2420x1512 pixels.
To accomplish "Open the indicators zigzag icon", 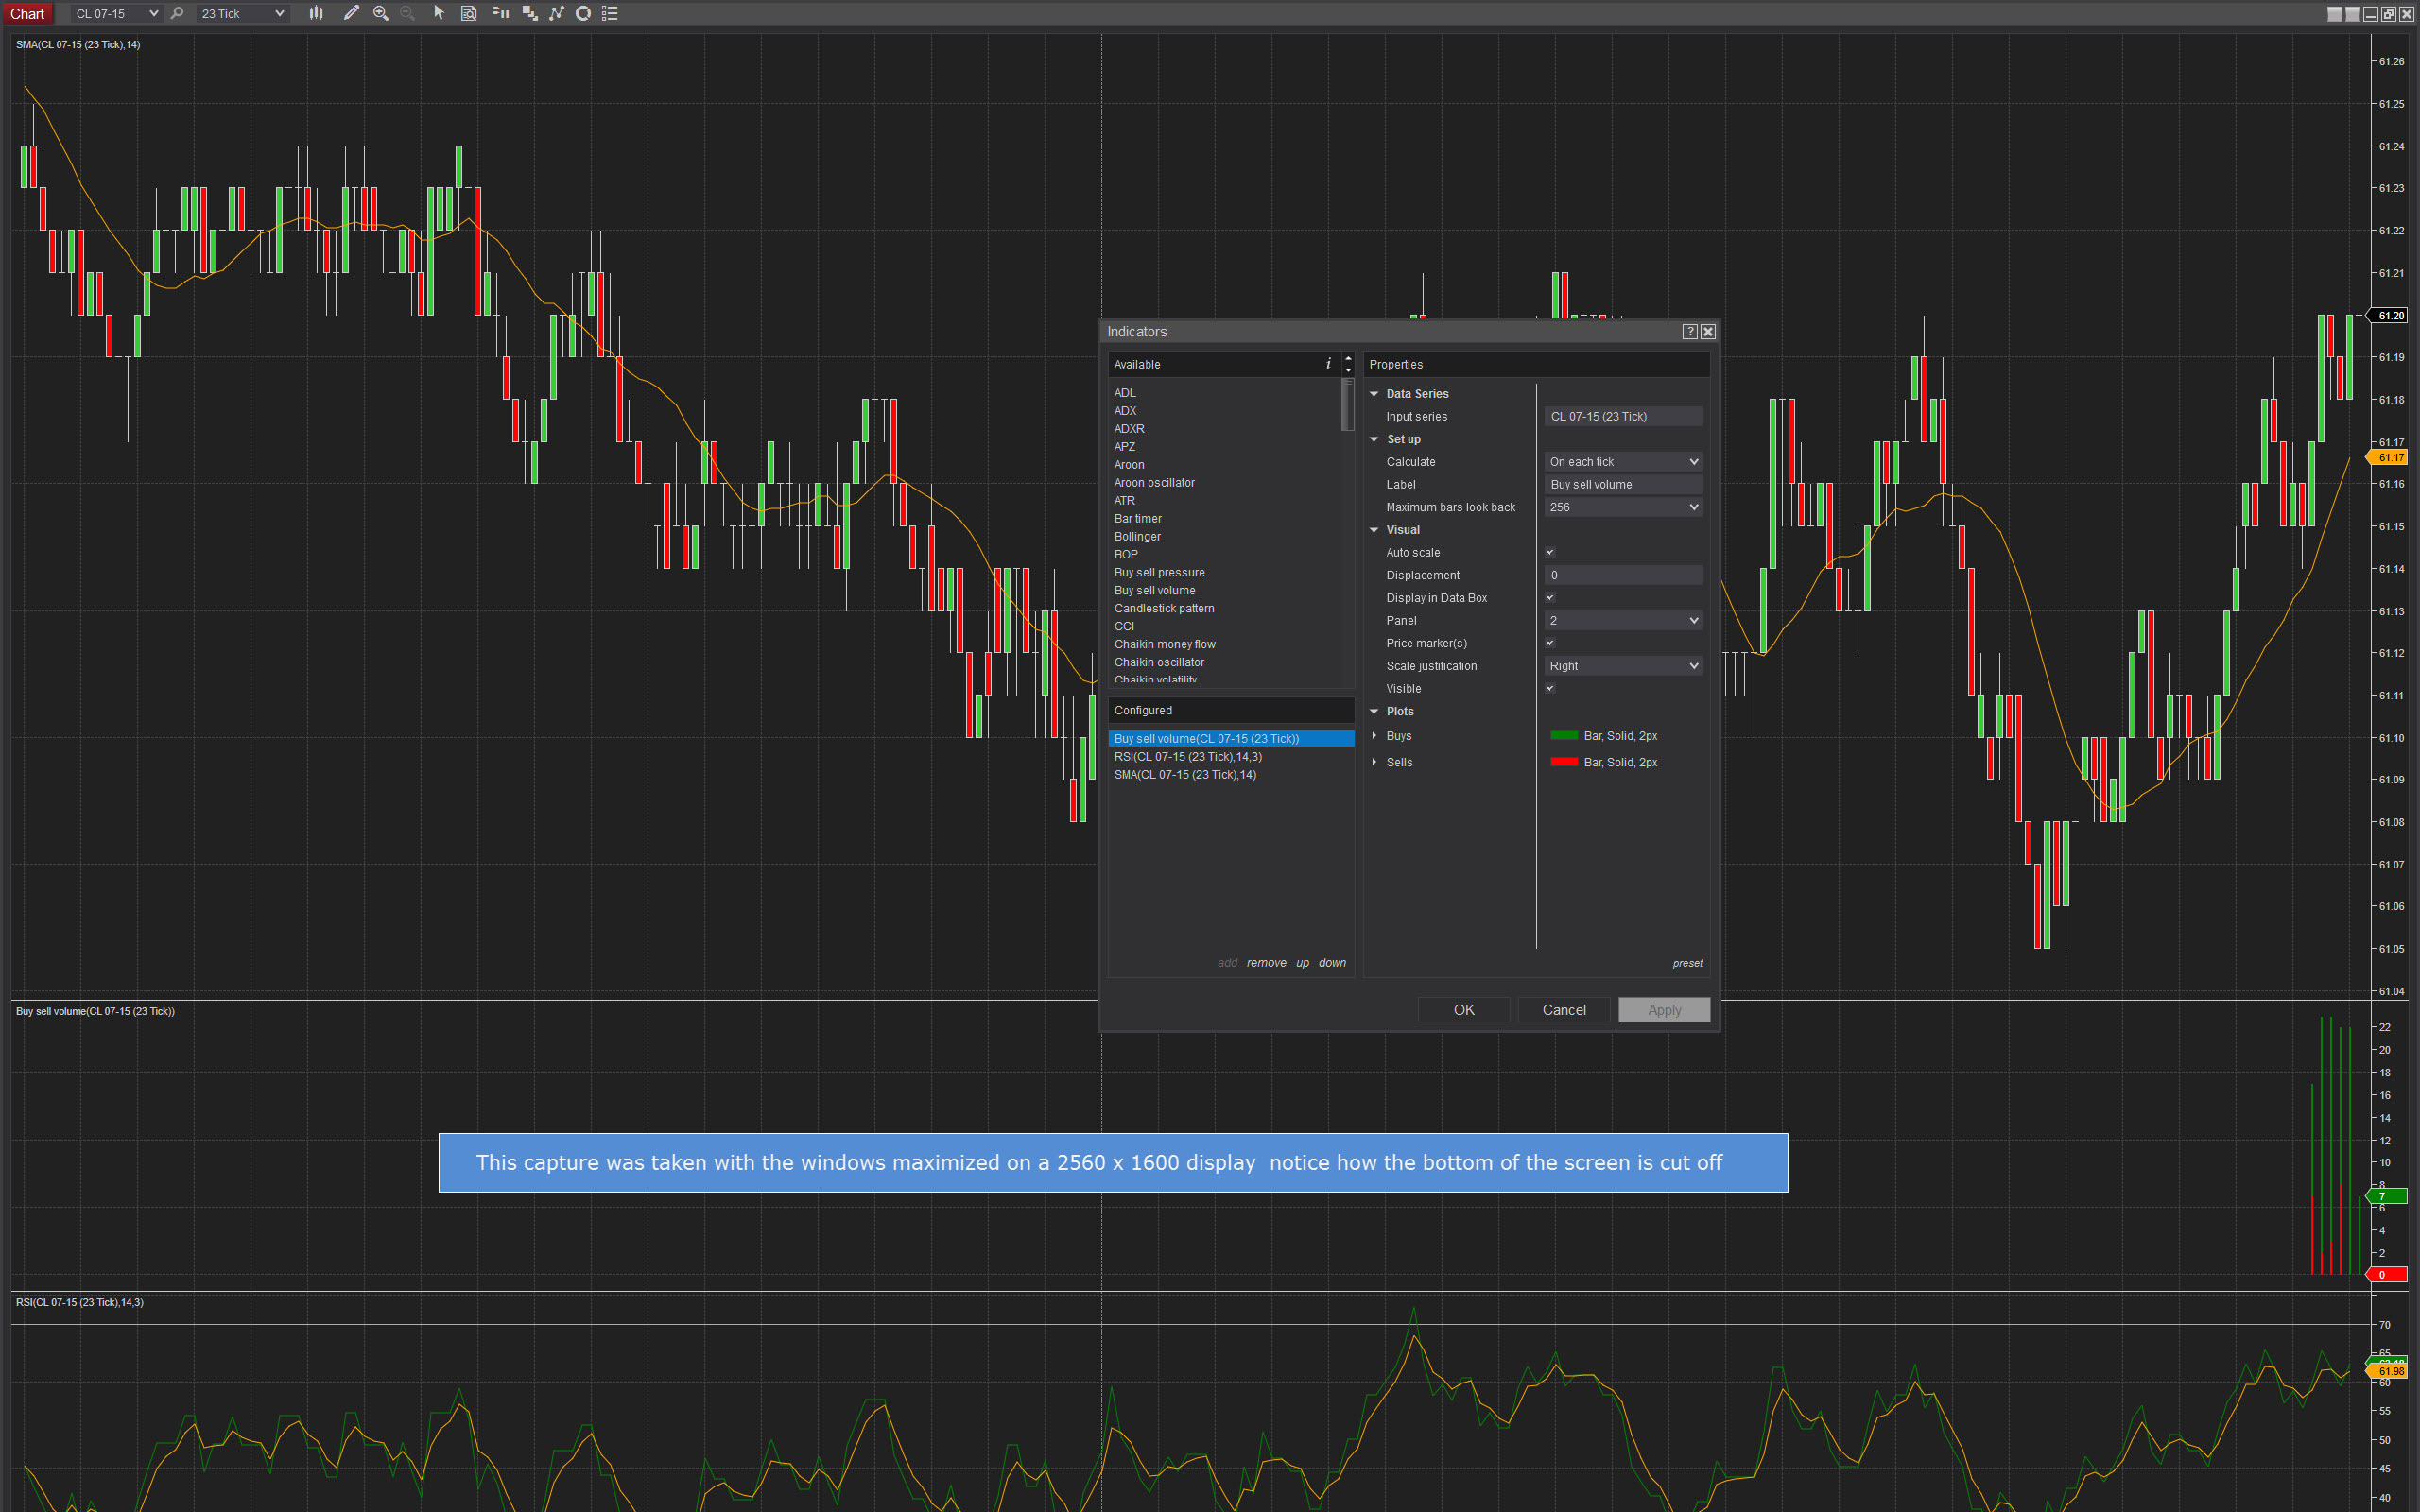I will click(x=557, y=13).
